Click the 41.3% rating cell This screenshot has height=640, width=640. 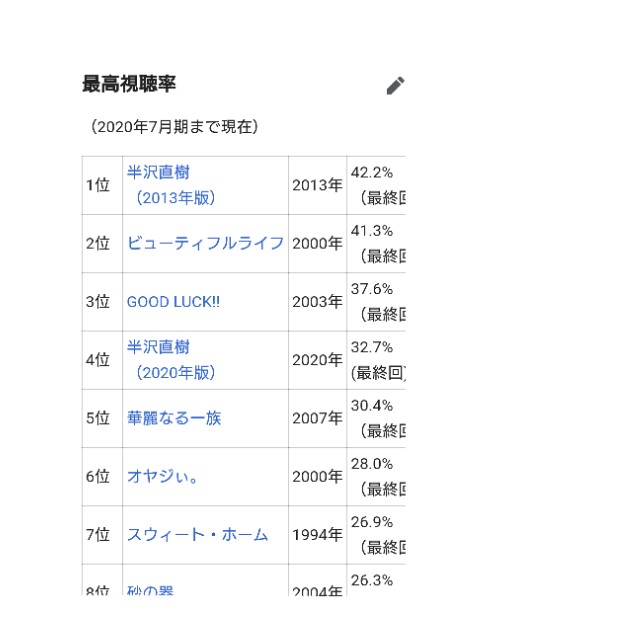click(x=376, y=244)
